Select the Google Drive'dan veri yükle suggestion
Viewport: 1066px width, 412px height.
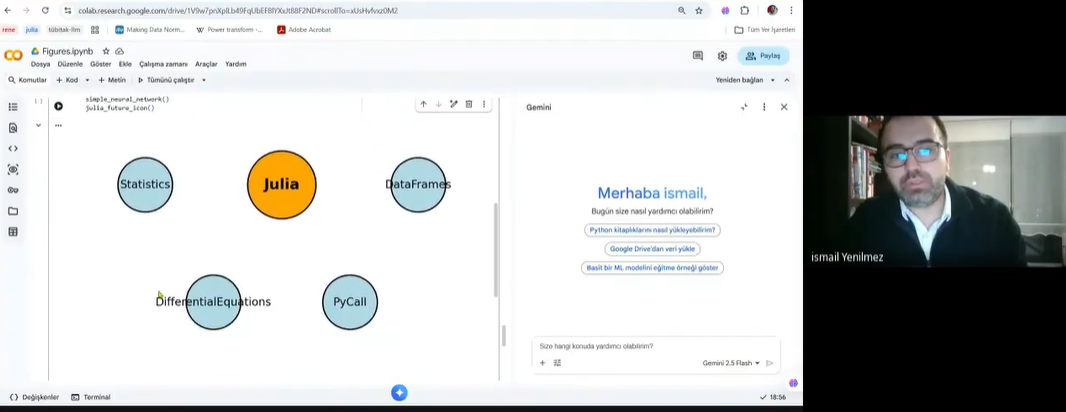click(652, 249)
